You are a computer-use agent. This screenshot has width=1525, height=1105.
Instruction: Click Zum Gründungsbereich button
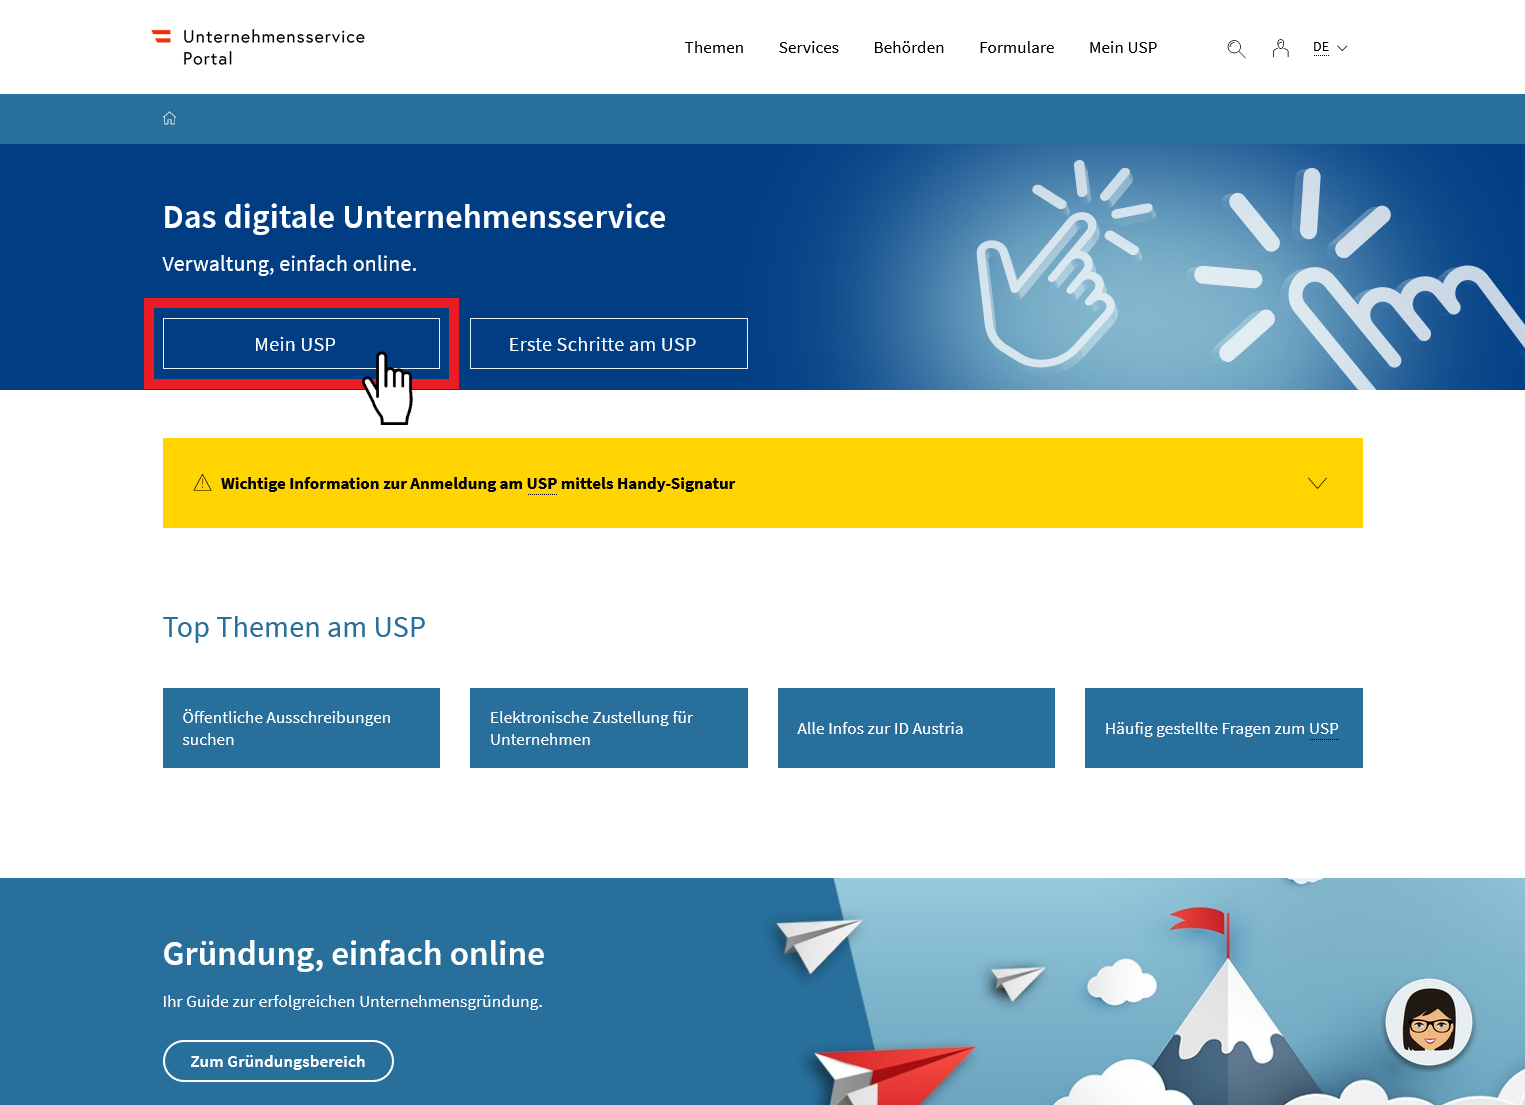278,1061
